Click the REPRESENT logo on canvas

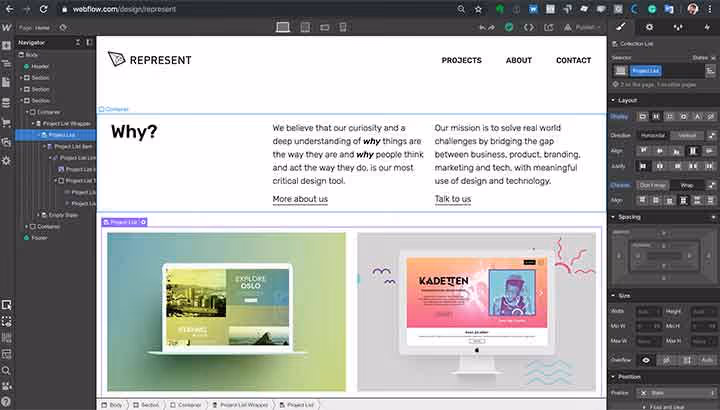coord(150,60)
